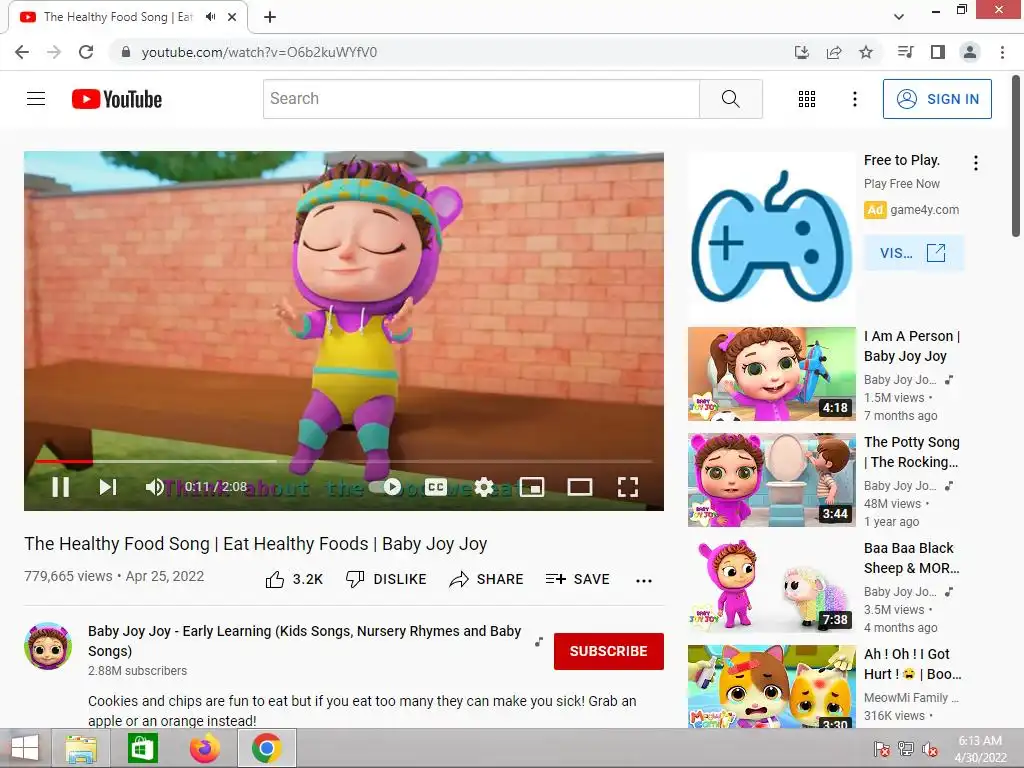Play The Potty Song thumbnail

pos(771,479)
